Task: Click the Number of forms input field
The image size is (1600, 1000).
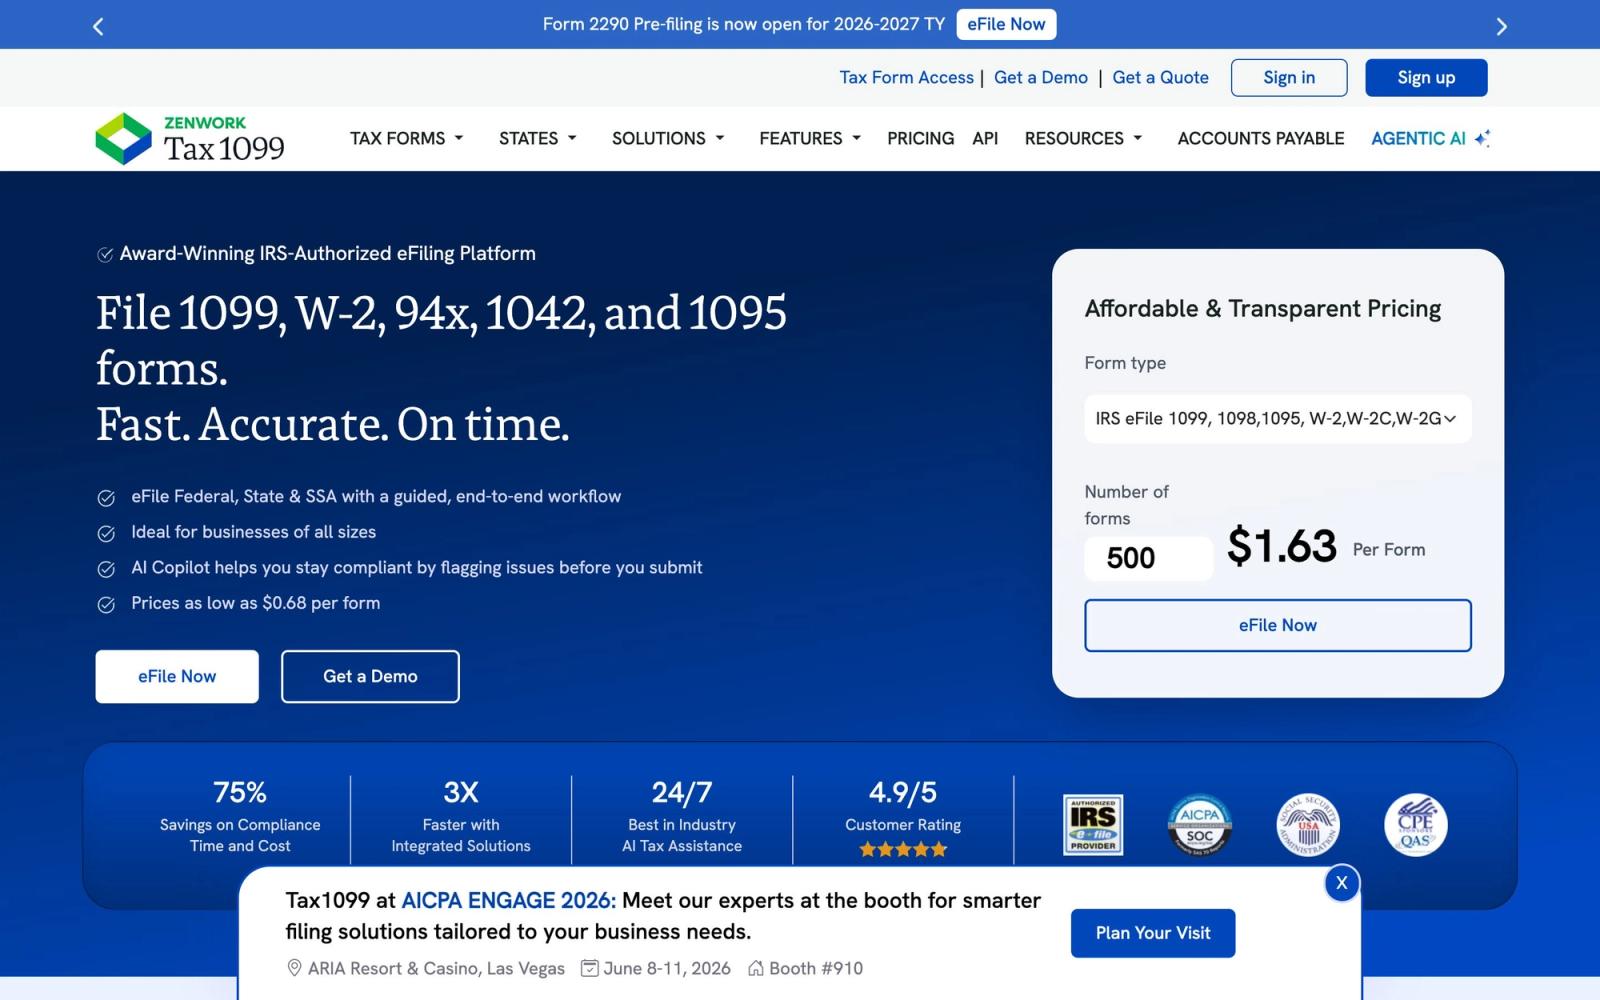Action: coord(1148,558)
